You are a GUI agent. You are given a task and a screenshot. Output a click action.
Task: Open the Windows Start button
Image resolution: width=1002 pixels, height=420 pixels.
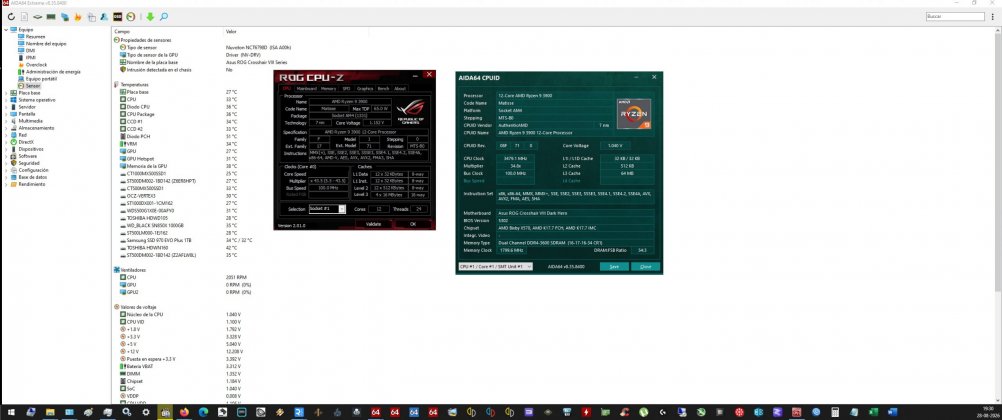[x=13, y=412]
